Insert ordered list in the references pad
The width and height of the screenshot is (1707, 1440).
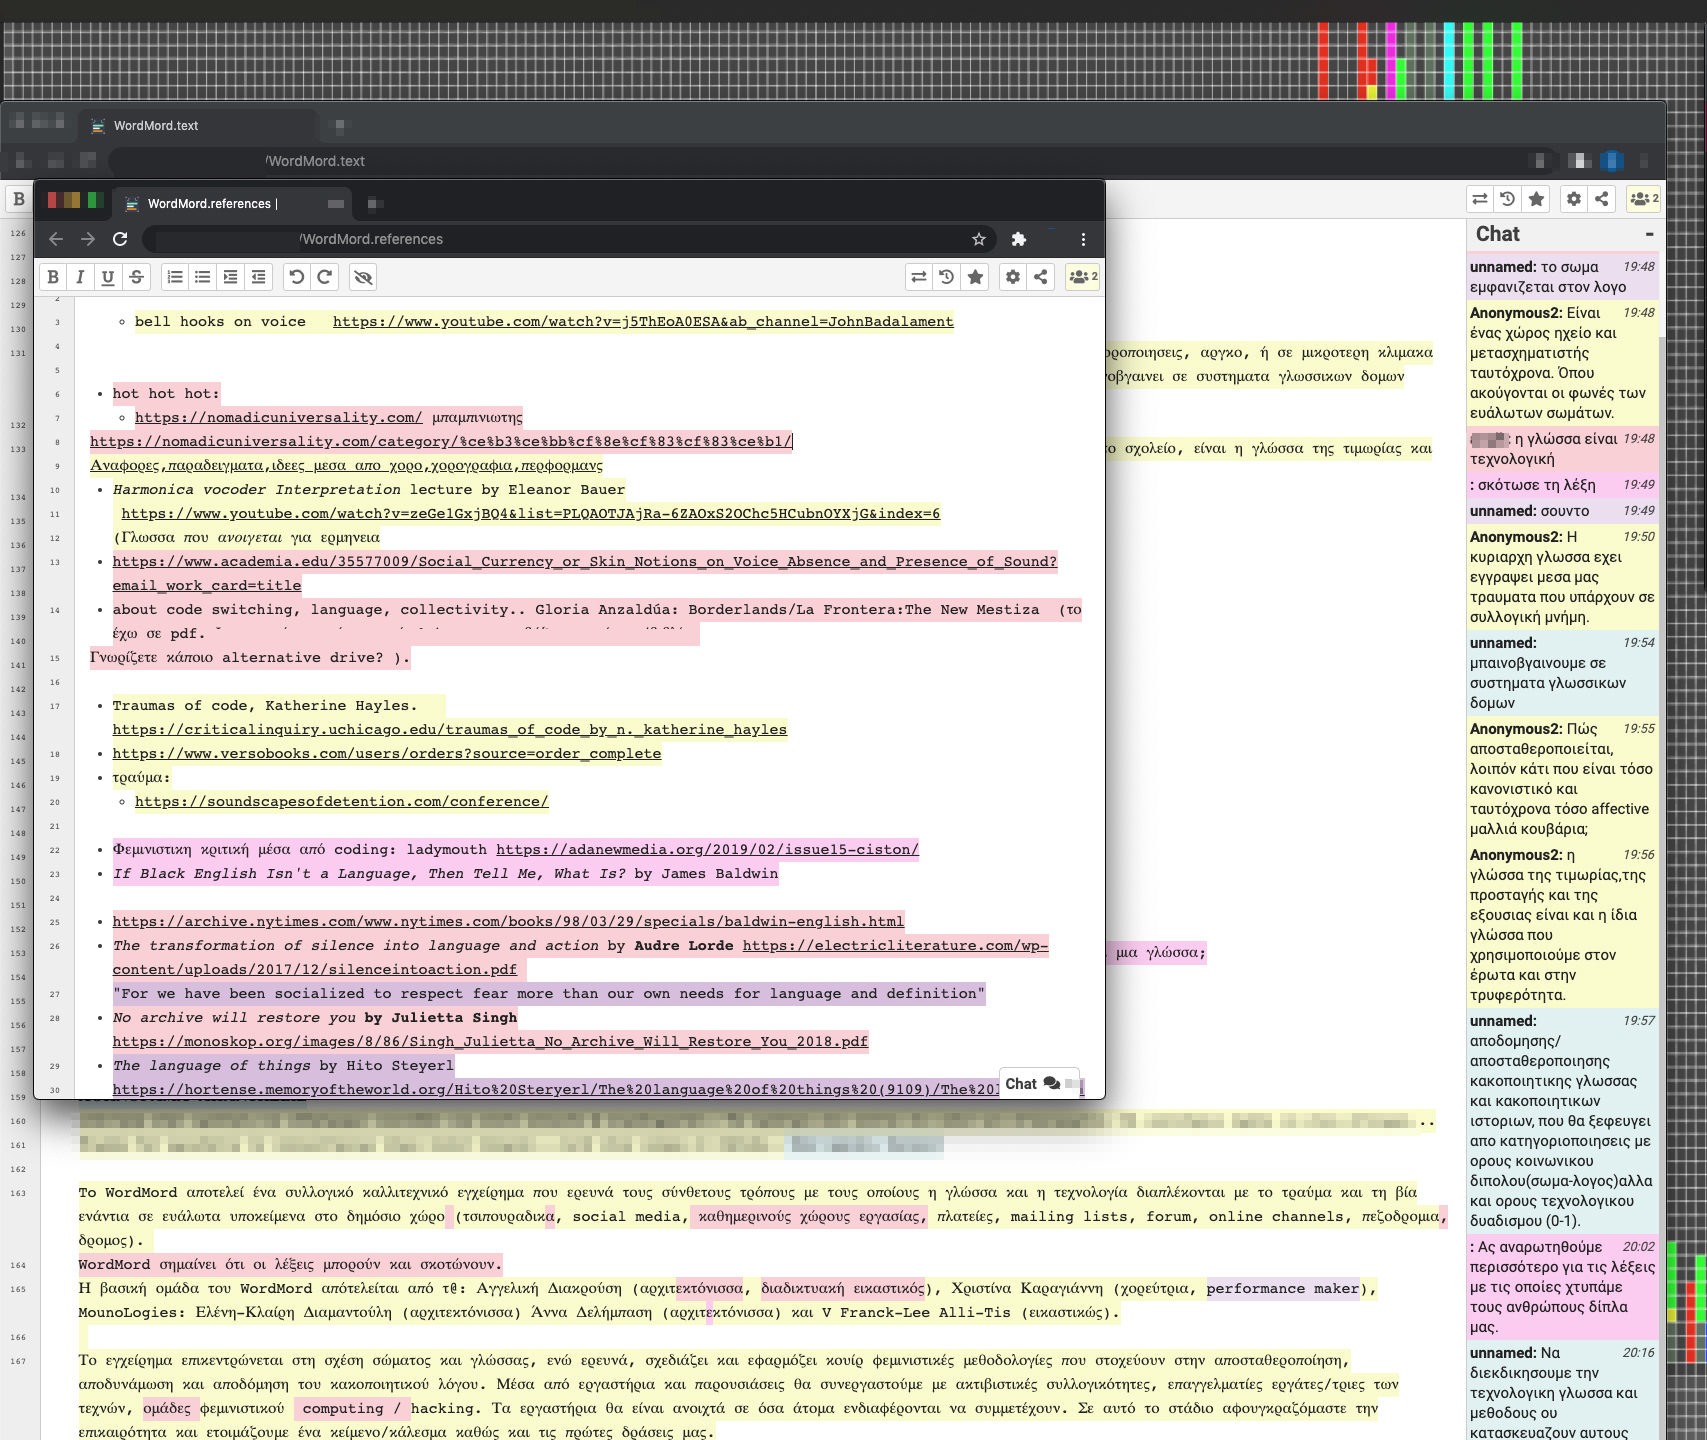tap(175, 277)
